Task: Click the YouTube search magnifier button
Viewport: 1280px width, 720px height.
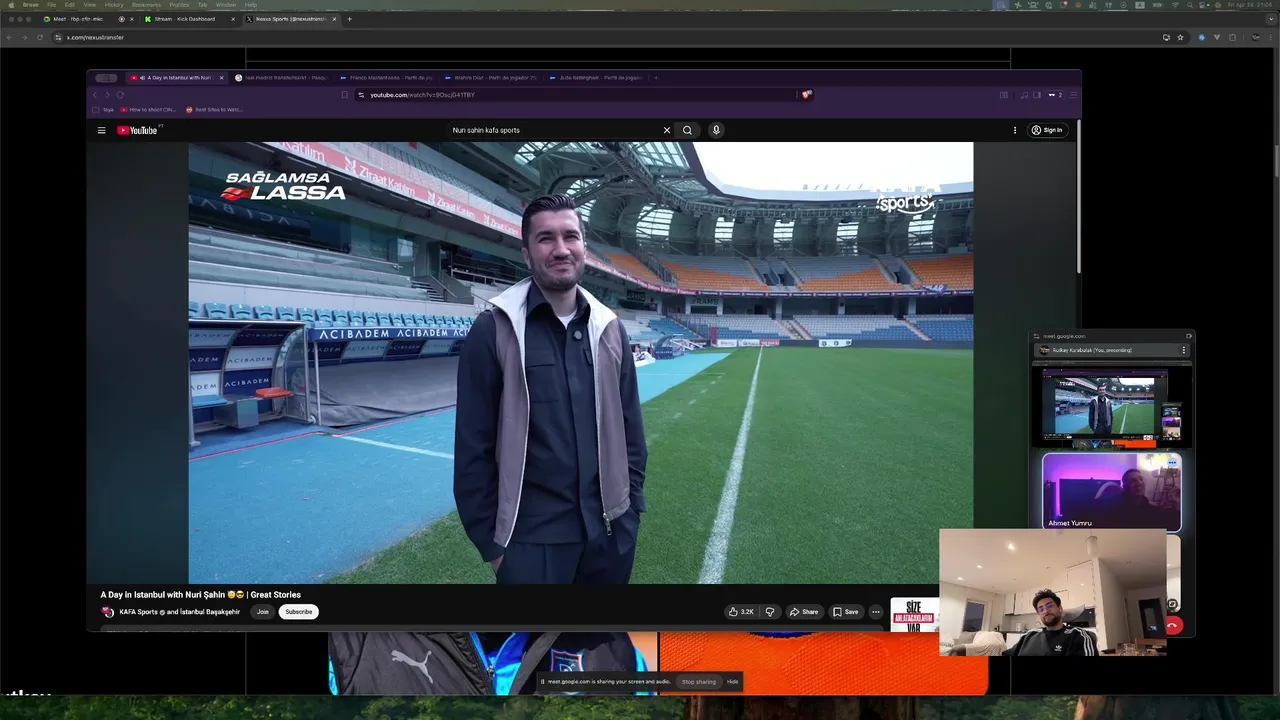Action: 687,130
